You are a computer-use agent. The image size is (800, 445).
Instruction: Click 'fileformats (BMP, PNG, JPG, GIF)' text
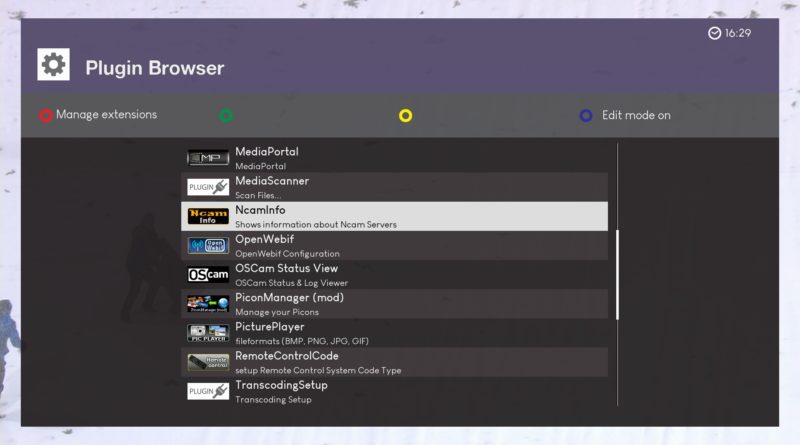pyautogui.click(x=302, y=341)
